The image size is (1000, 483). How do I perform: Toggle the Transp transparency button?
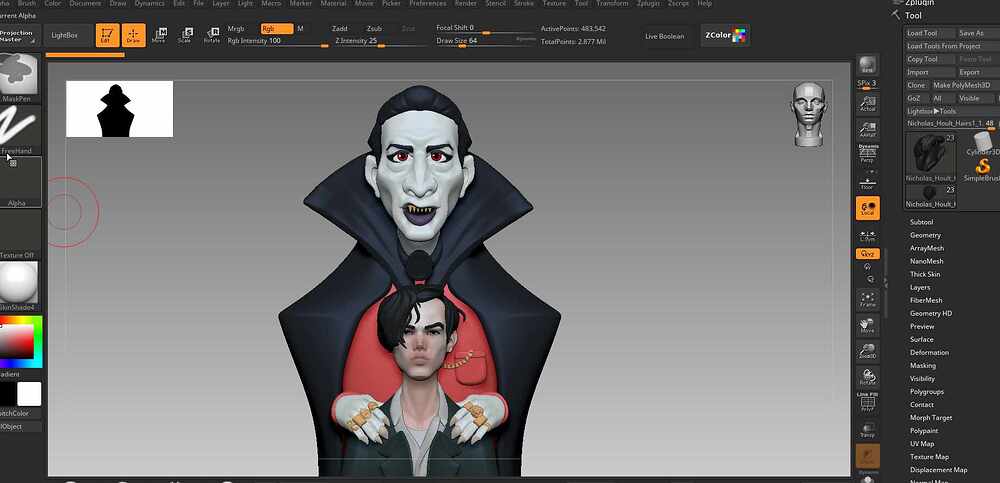coord(867,429)
